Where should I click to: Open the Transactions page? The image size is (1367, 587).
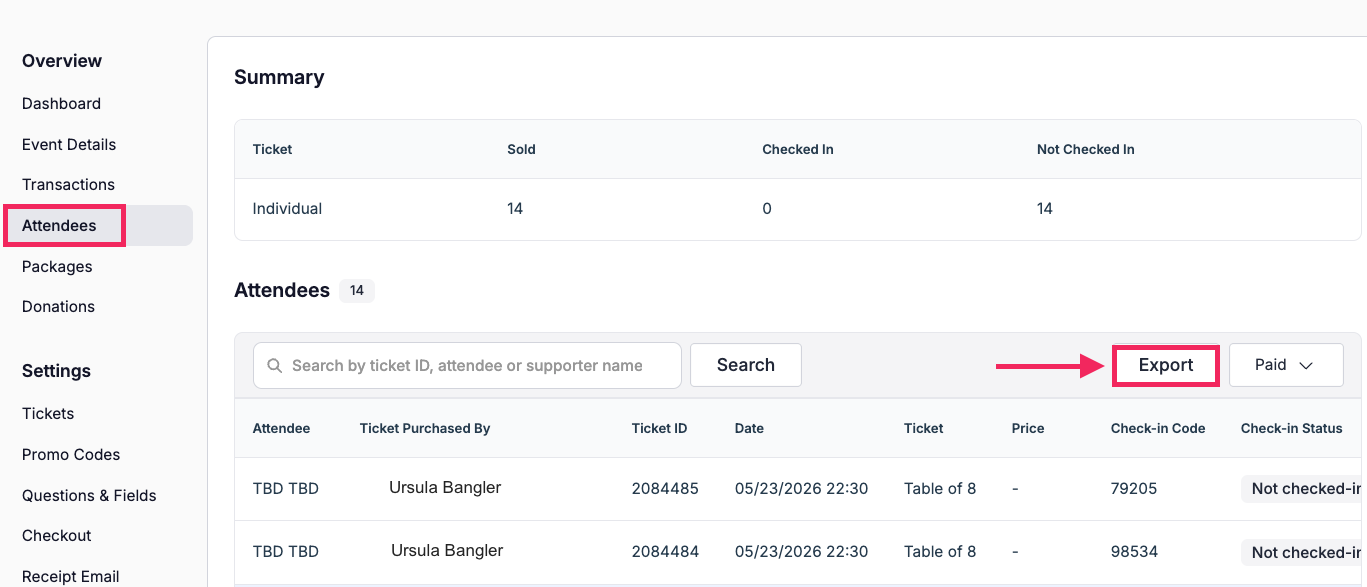(68, 185)
